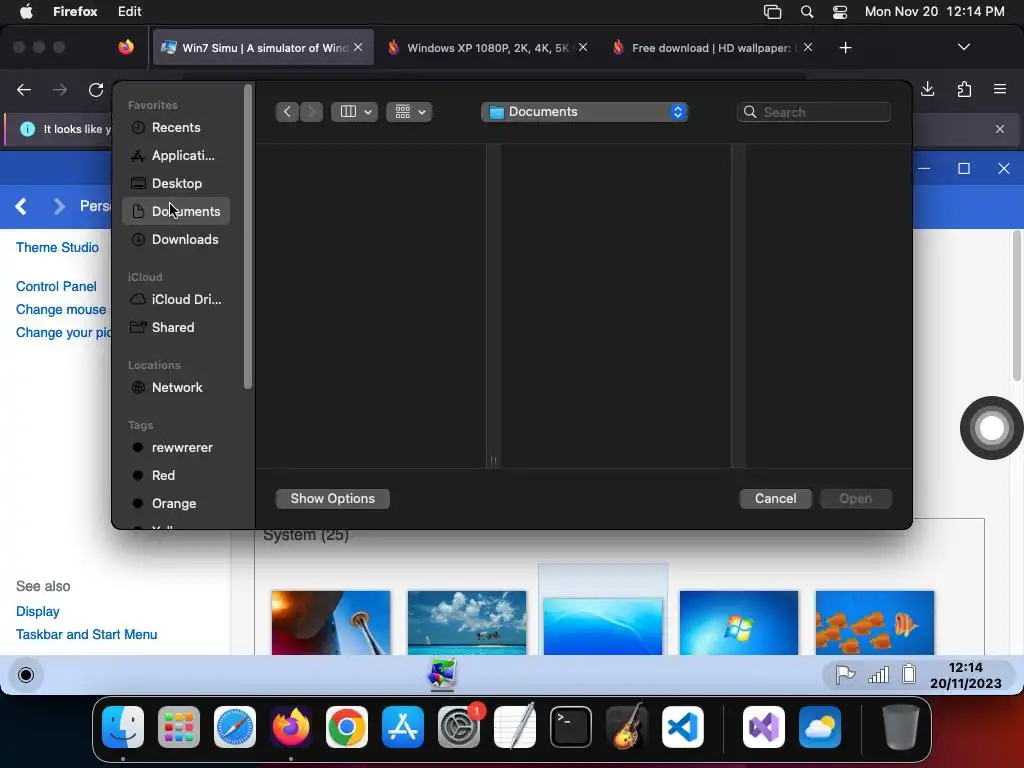Screen dimensions: 1024x768
Task: Open Chrome from the Dock
Action: point(347,727)
